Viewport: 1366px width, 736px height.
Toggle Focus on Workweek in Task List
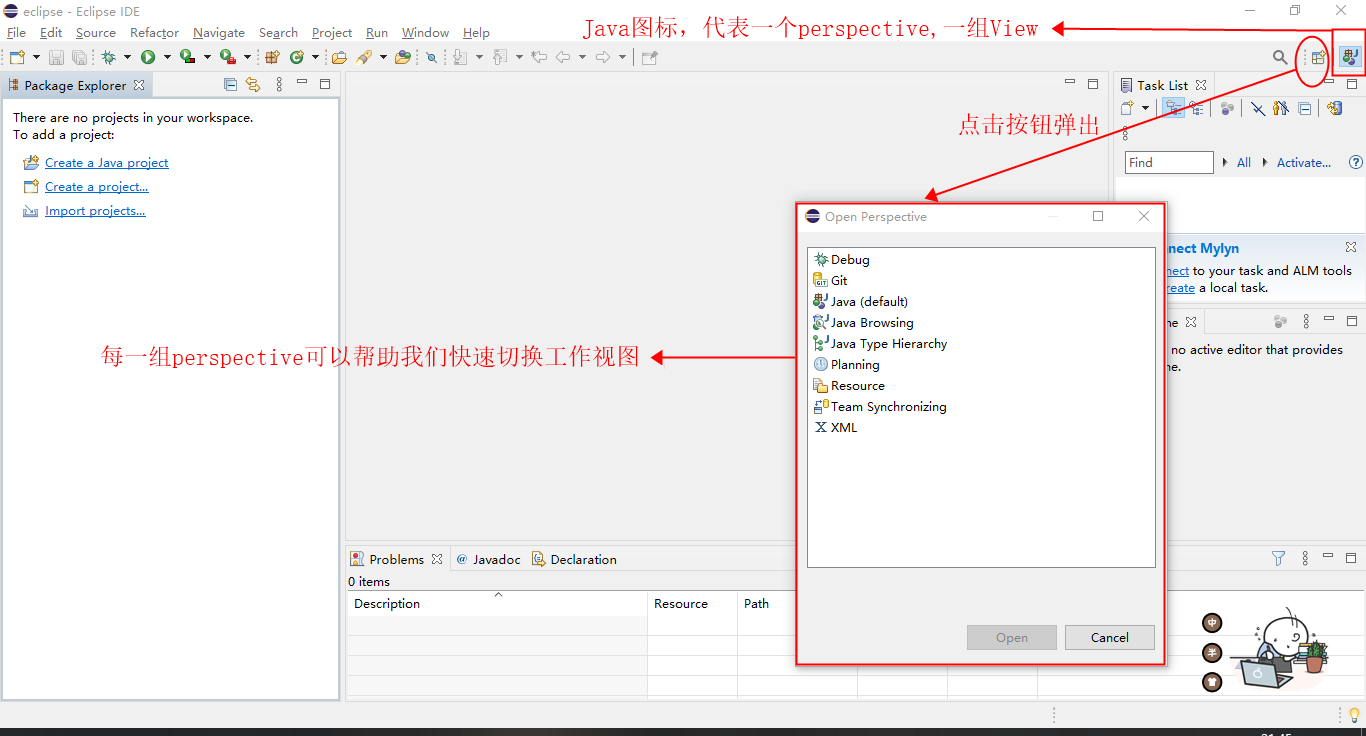coord(1227,108)
